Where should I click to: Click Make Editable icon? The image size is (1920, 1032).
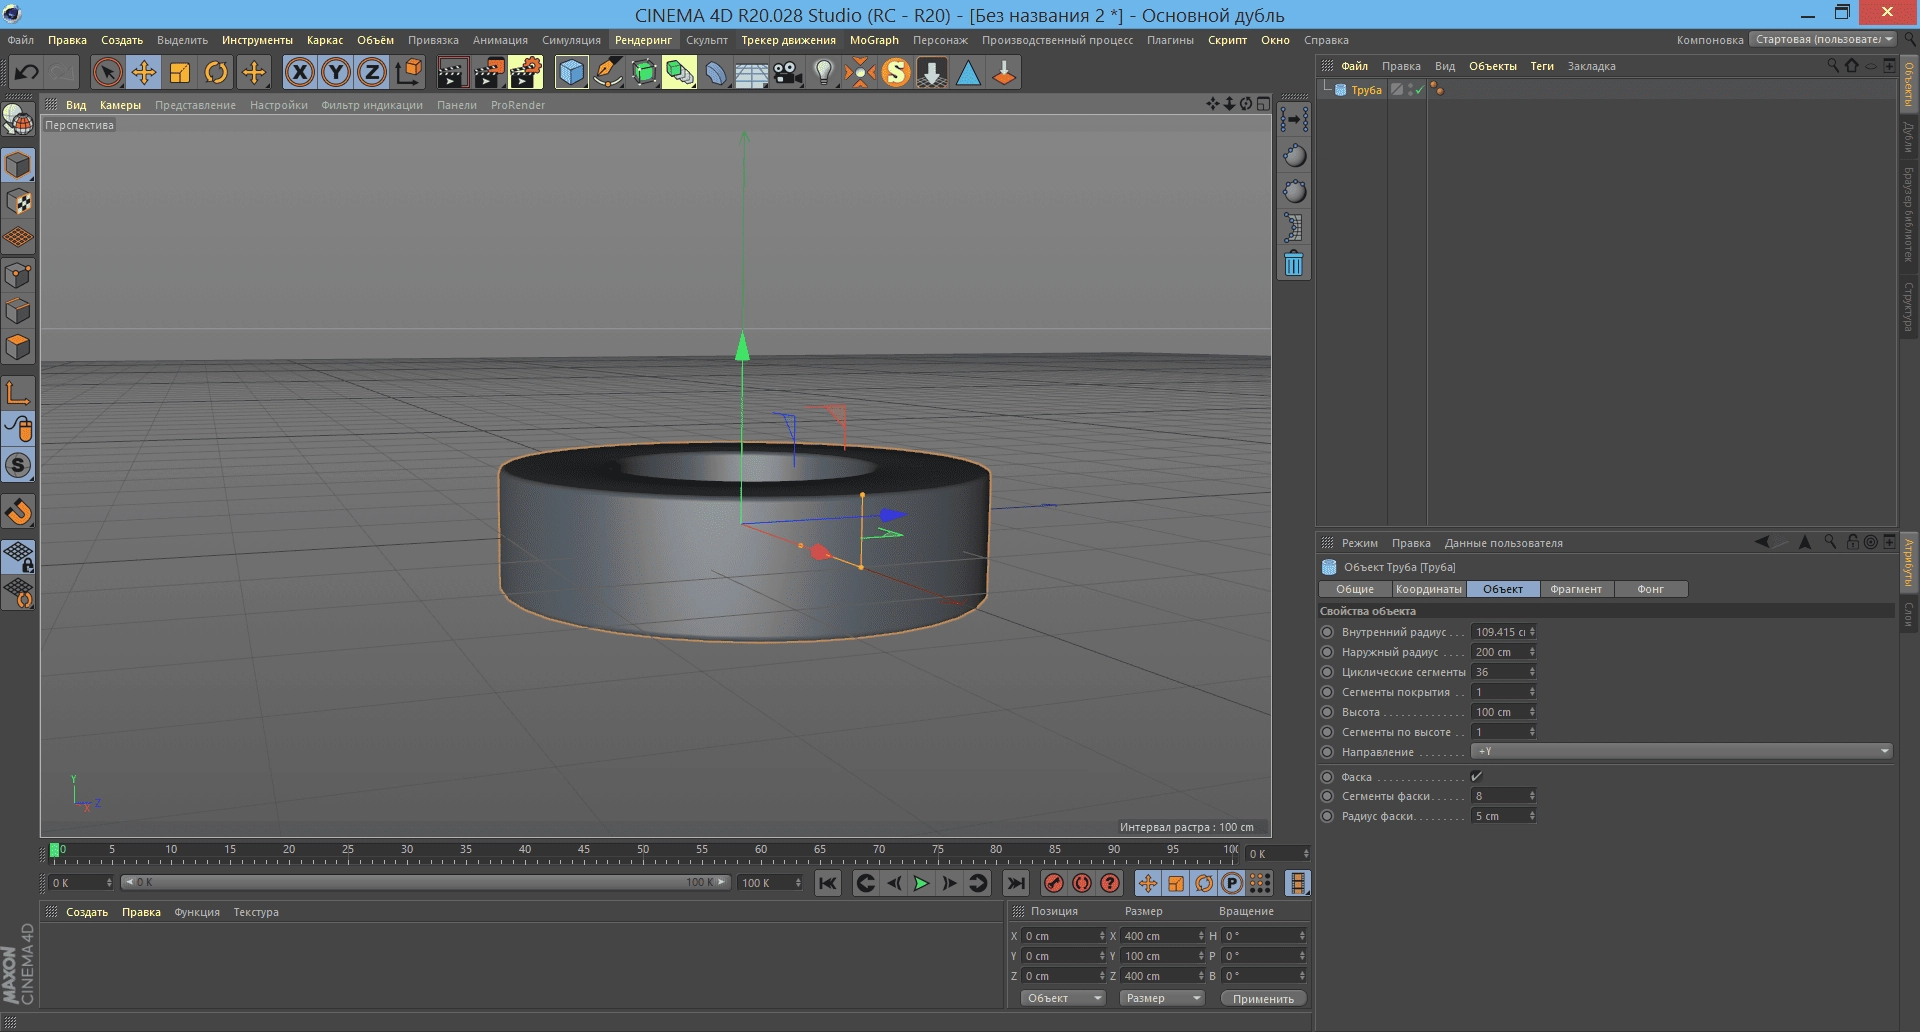coord(18,120)
